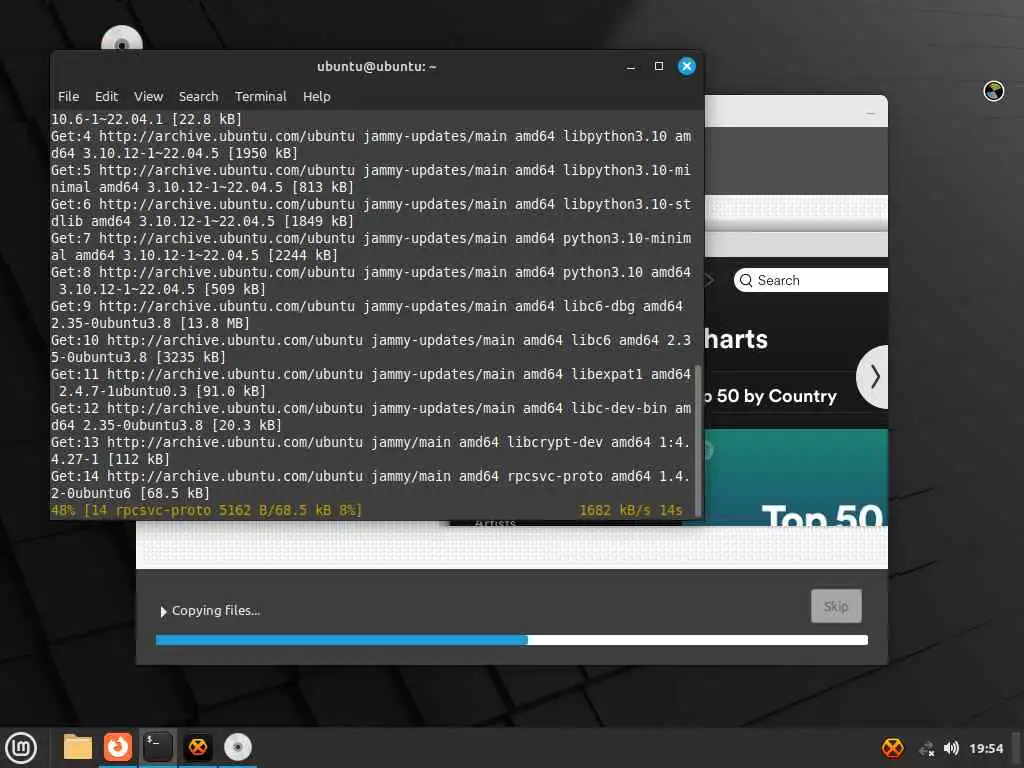Click the Search field in installer slideshow

click(x=810, y=280)
